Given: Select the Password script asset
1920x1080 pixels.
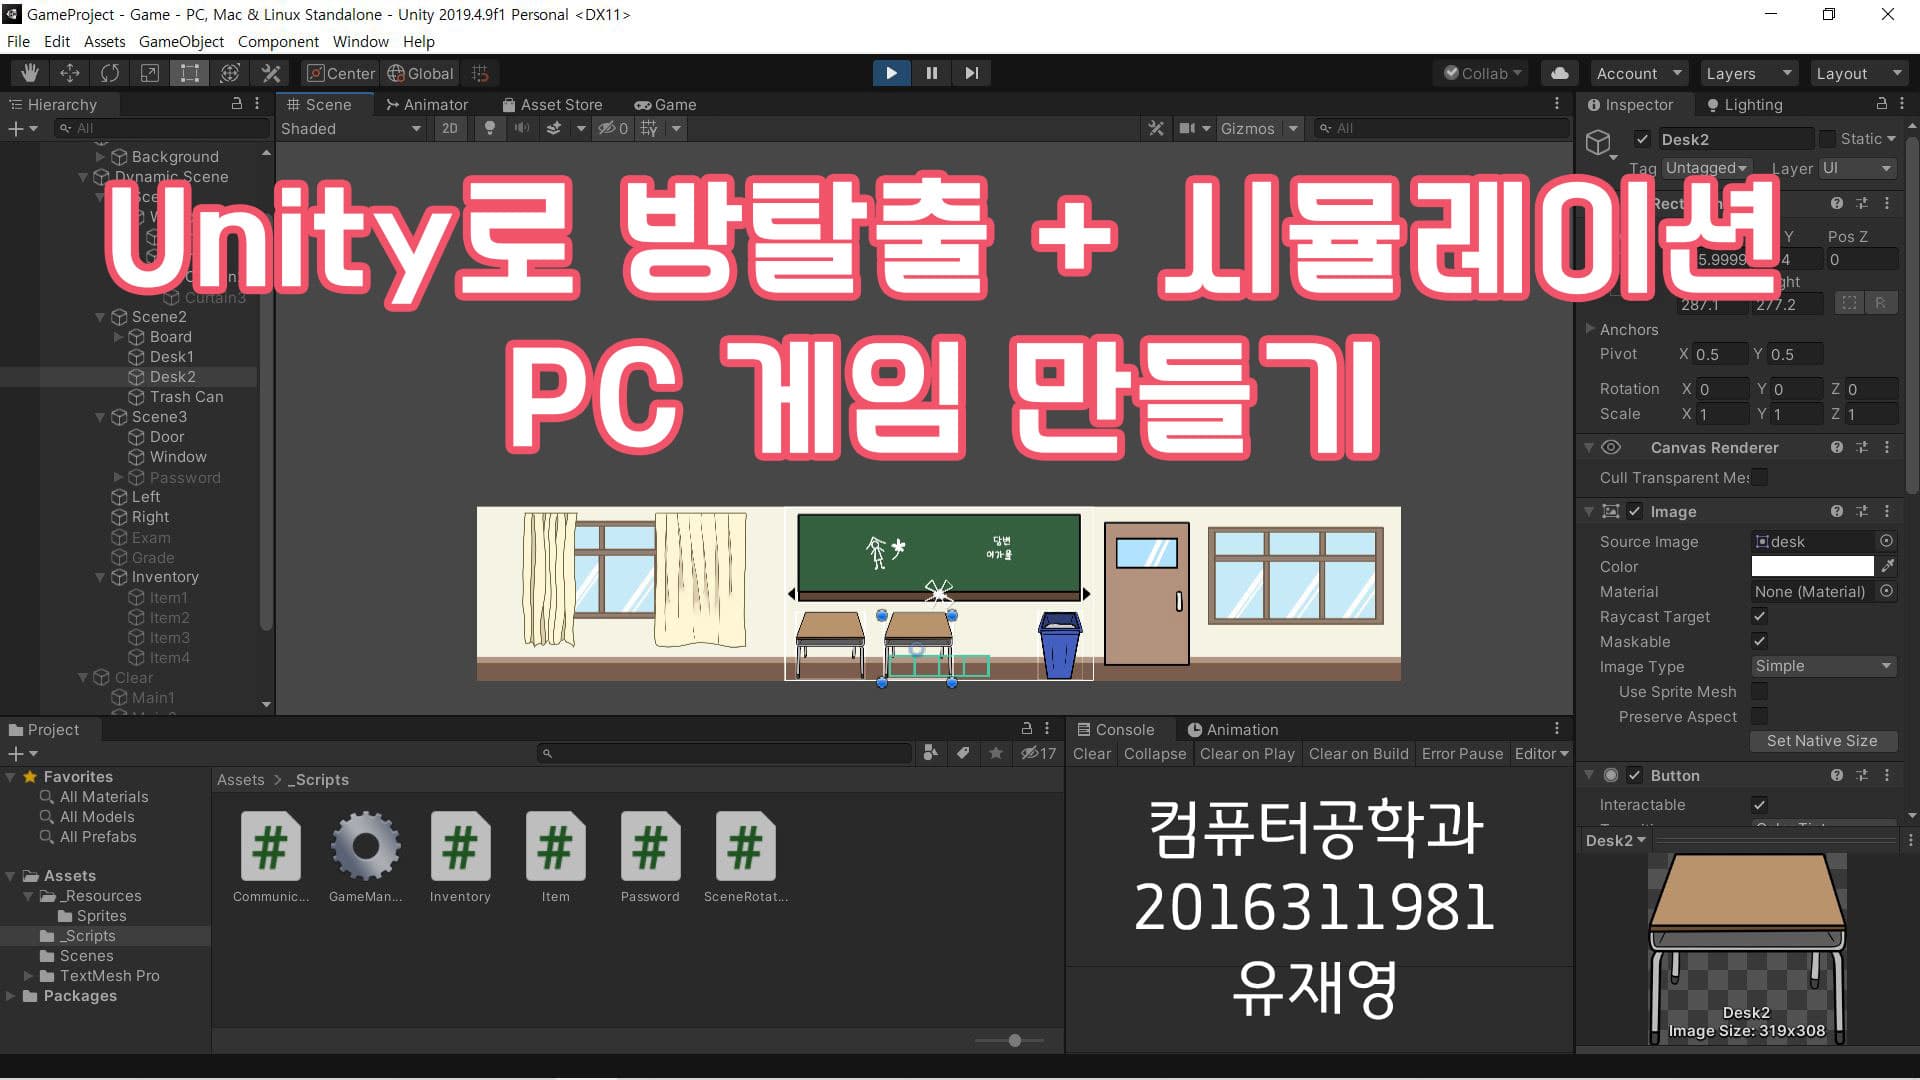Looking at the screenshot, I should 650,845.
